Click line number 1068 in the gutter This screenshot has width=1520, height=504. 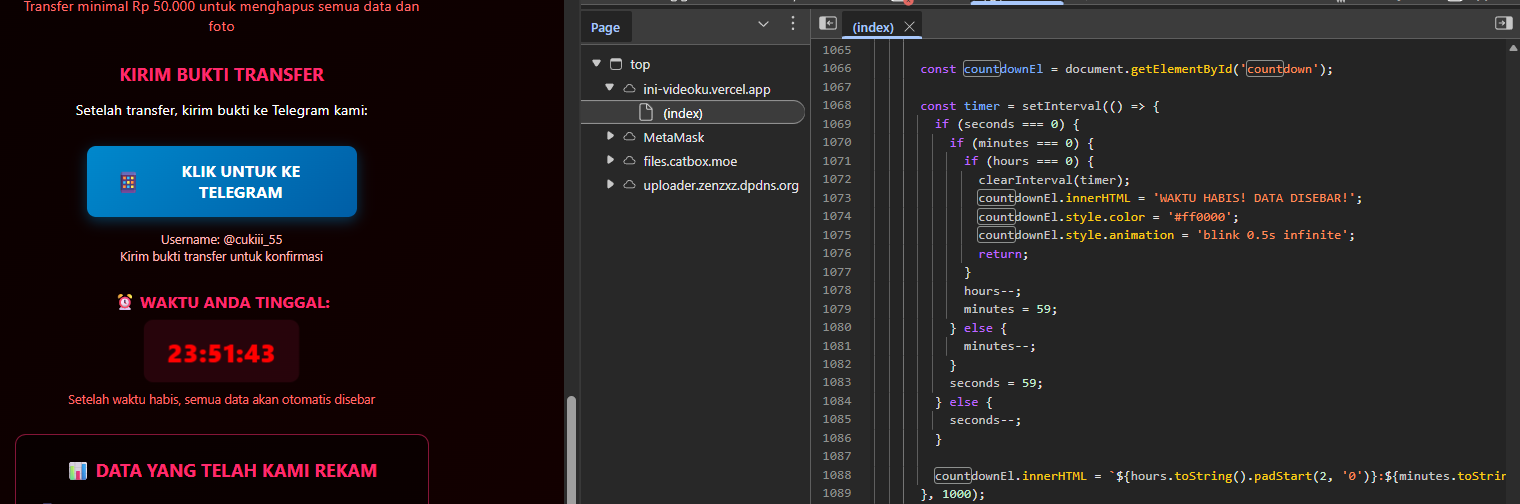click(x=836, y=106)
